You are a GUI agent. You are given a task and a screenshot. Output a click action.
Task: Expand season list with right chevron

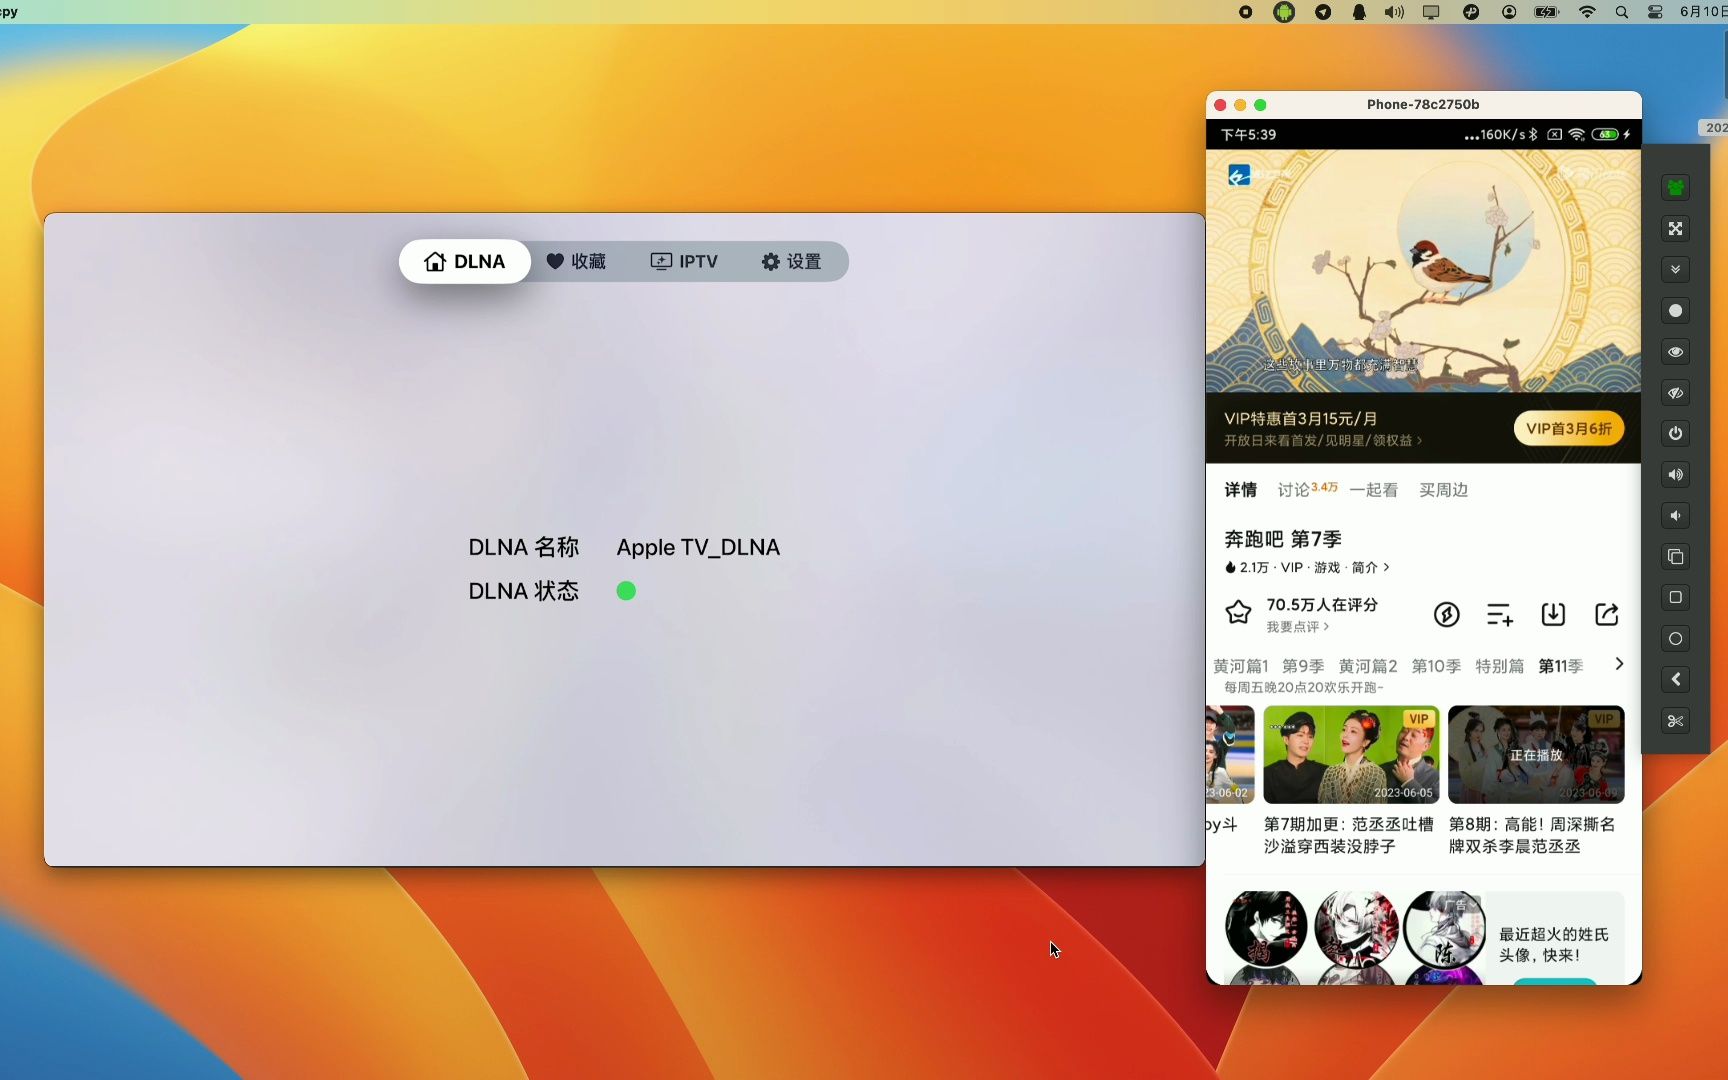pos(1619,664)
